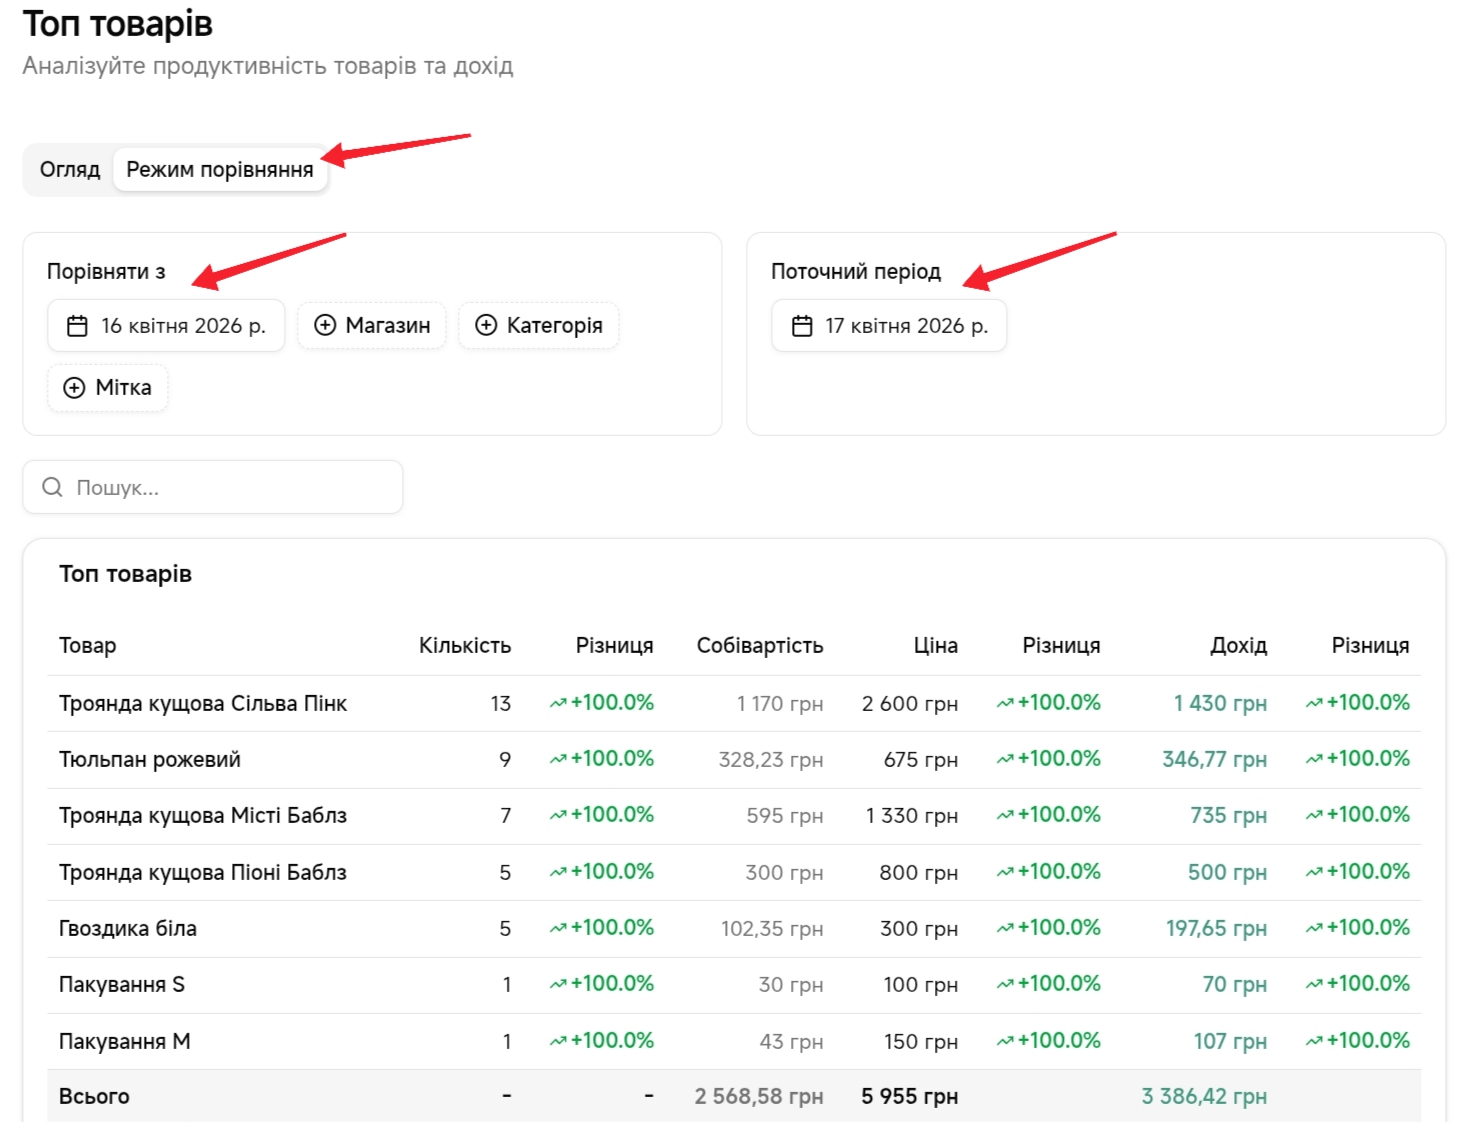Click the trend icon in the Пакування M income difference
The width and height of the screenshot is (1461, 1130).
click(1314, 1042)
